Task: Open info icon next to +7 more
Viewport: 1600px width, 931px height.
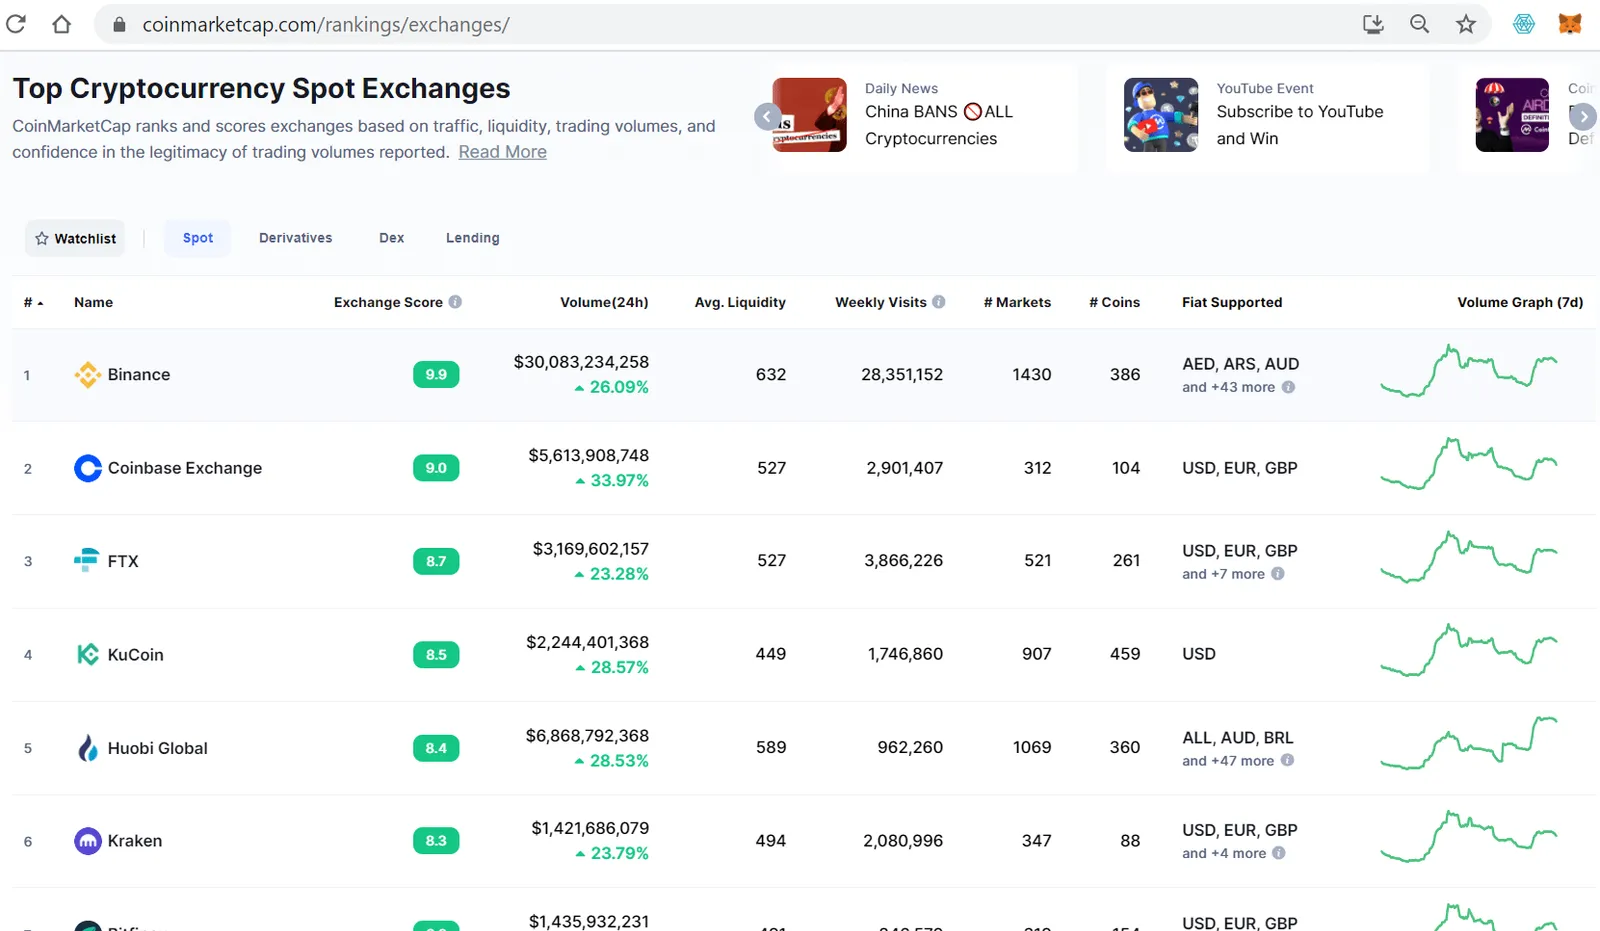Action: [x=1278, y=574]
